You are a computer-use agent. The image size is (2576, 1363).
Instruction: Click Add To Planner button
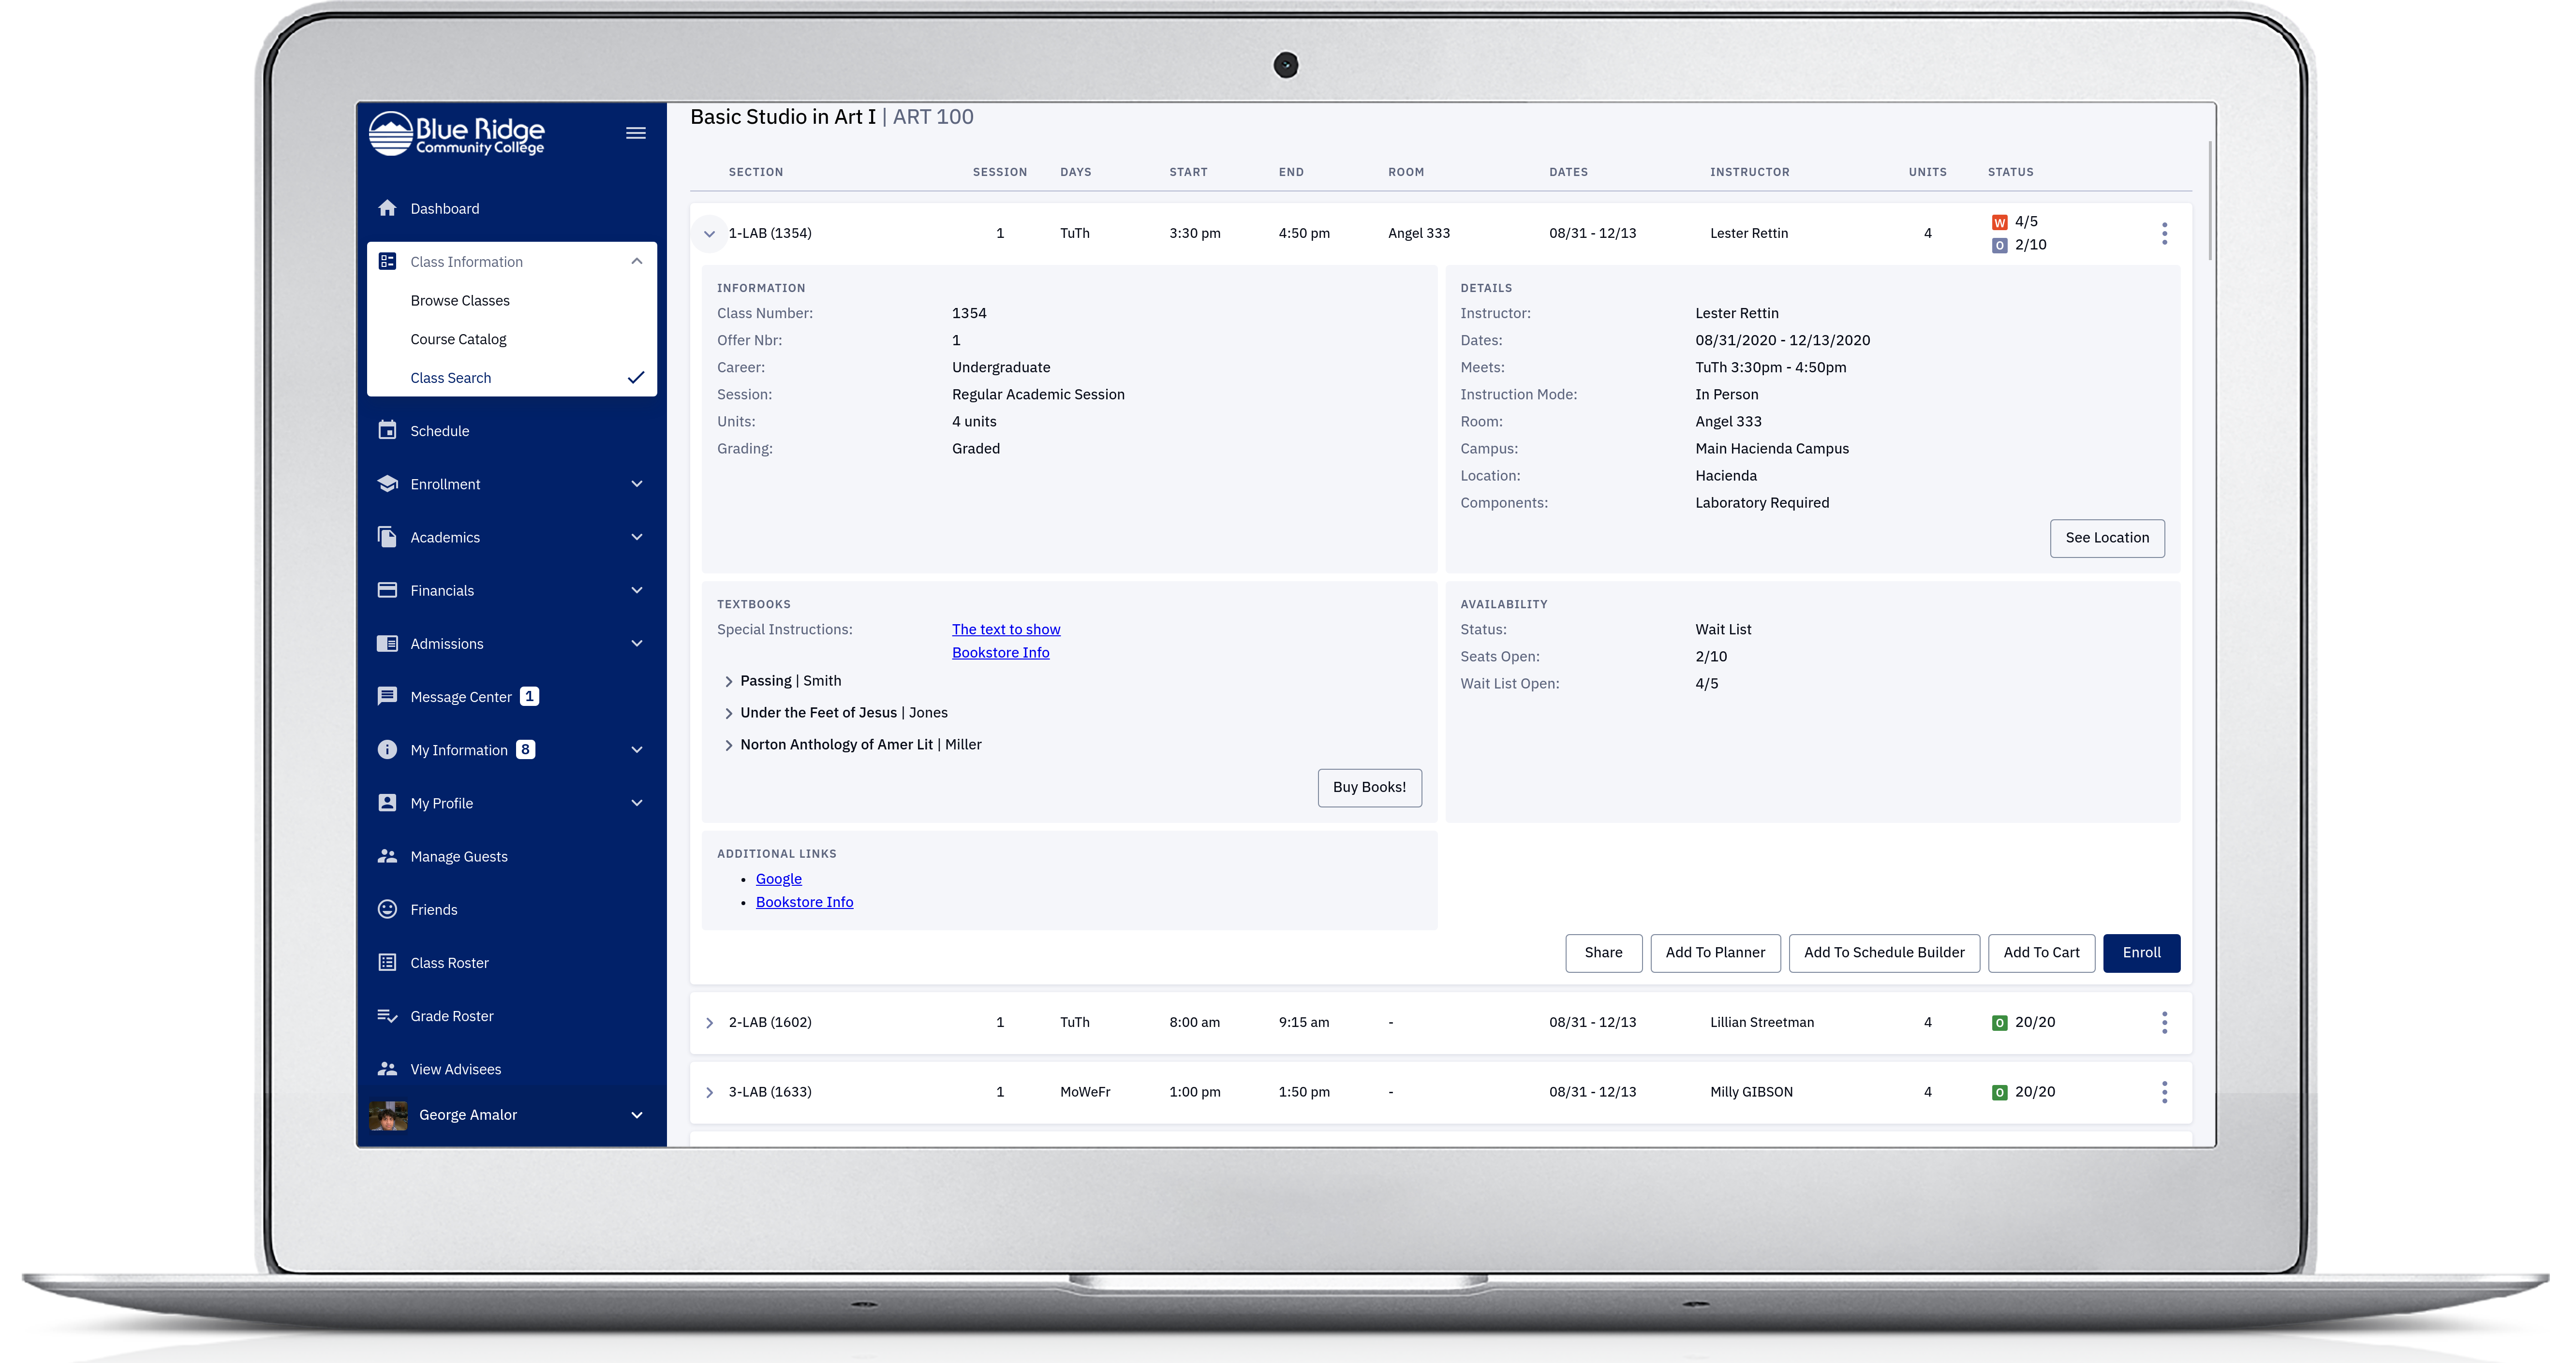1715,953
